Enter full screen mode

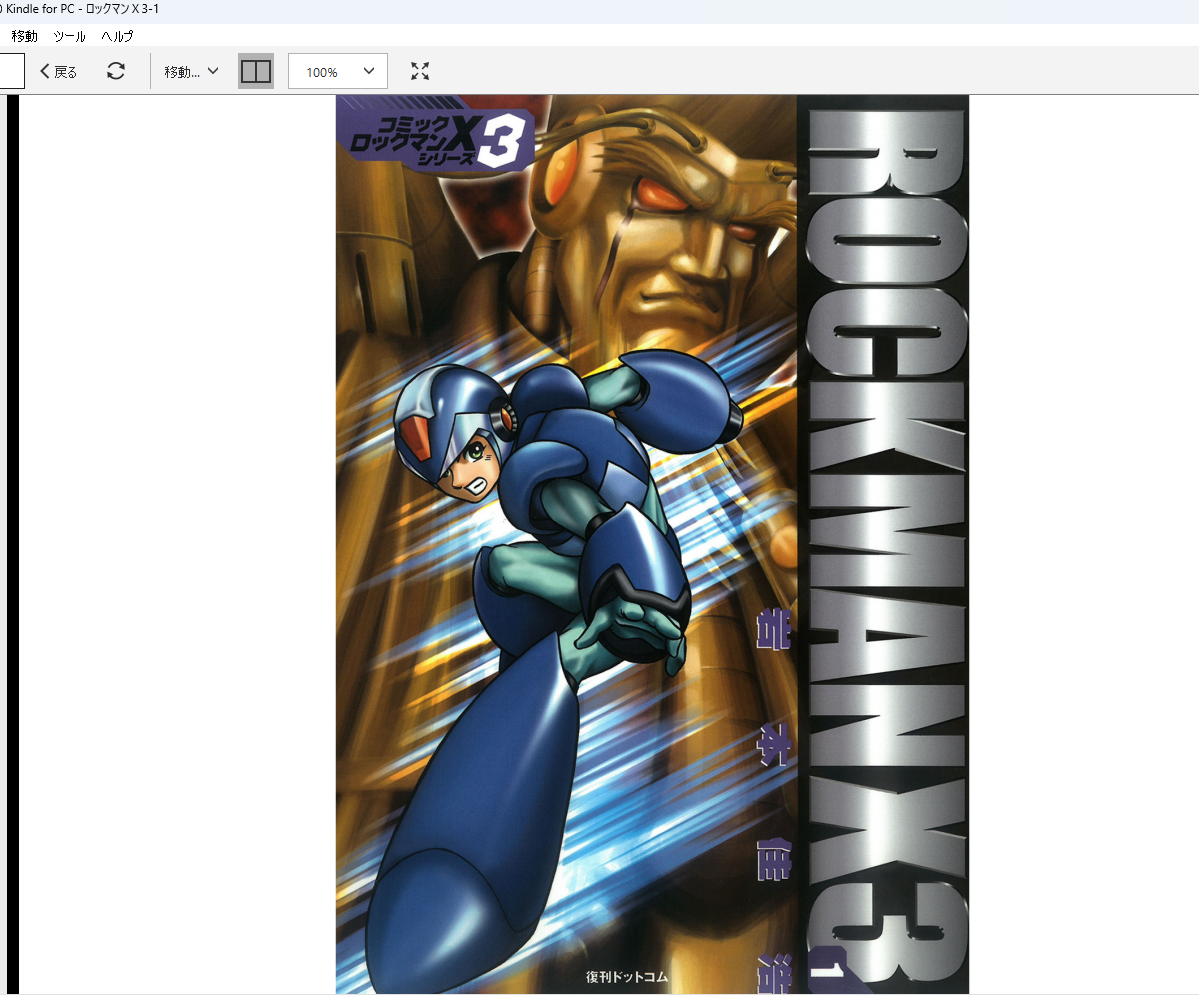click(420, 71)
